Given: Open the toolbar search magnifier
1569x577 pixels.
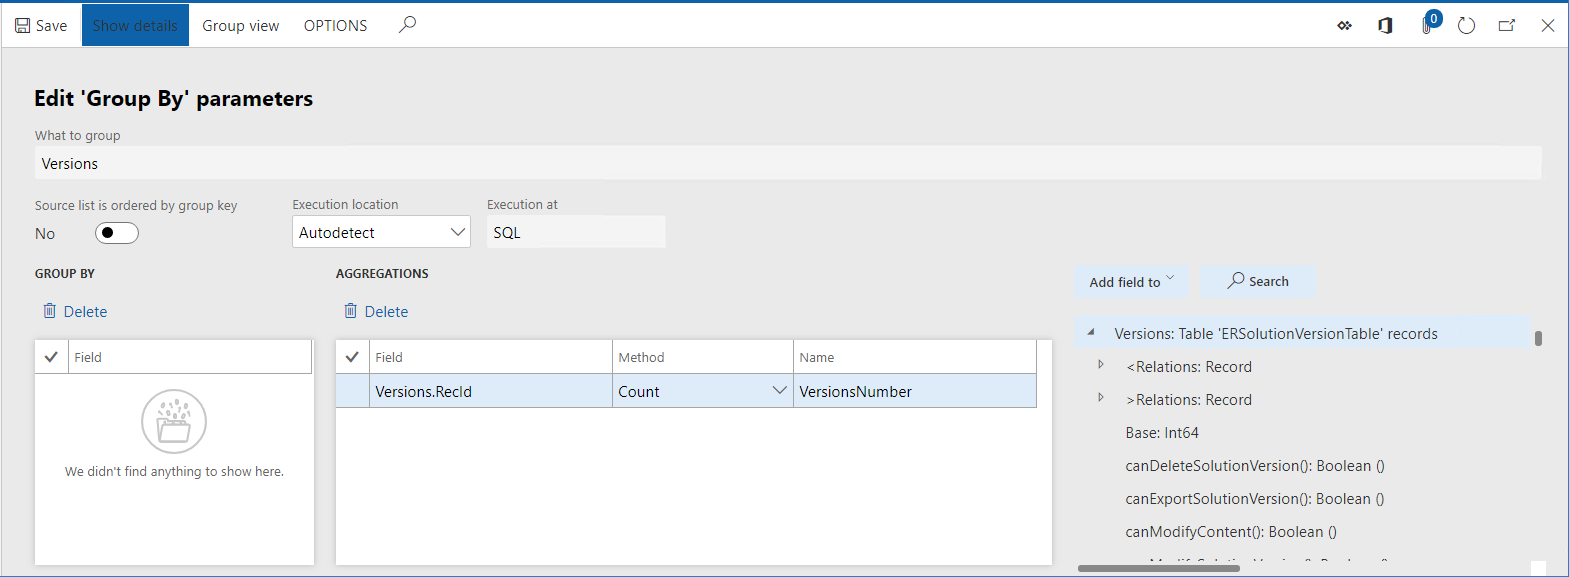Looking at the screenshot, I should 407,25.
